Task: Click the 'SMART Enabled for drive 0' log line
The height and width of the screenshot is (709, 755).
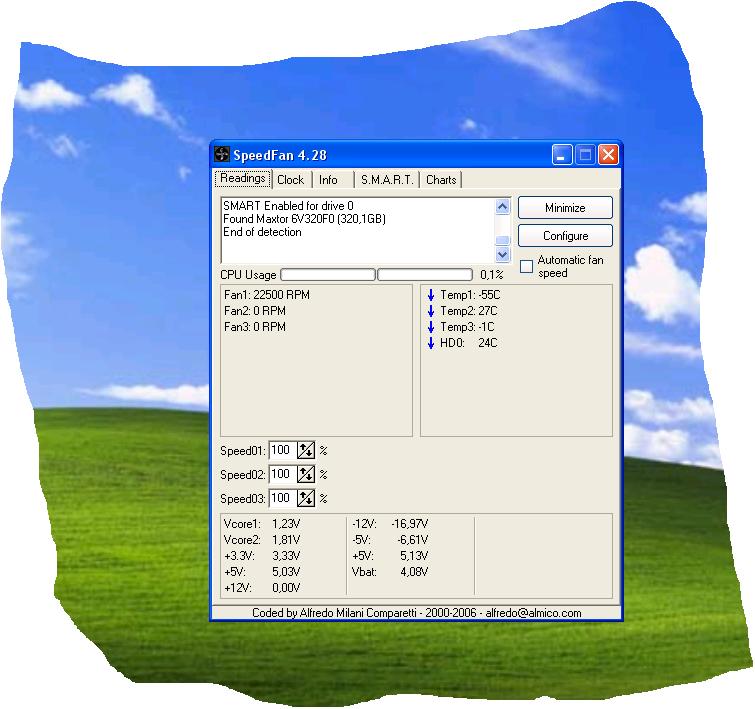Action: coord(288,206)
